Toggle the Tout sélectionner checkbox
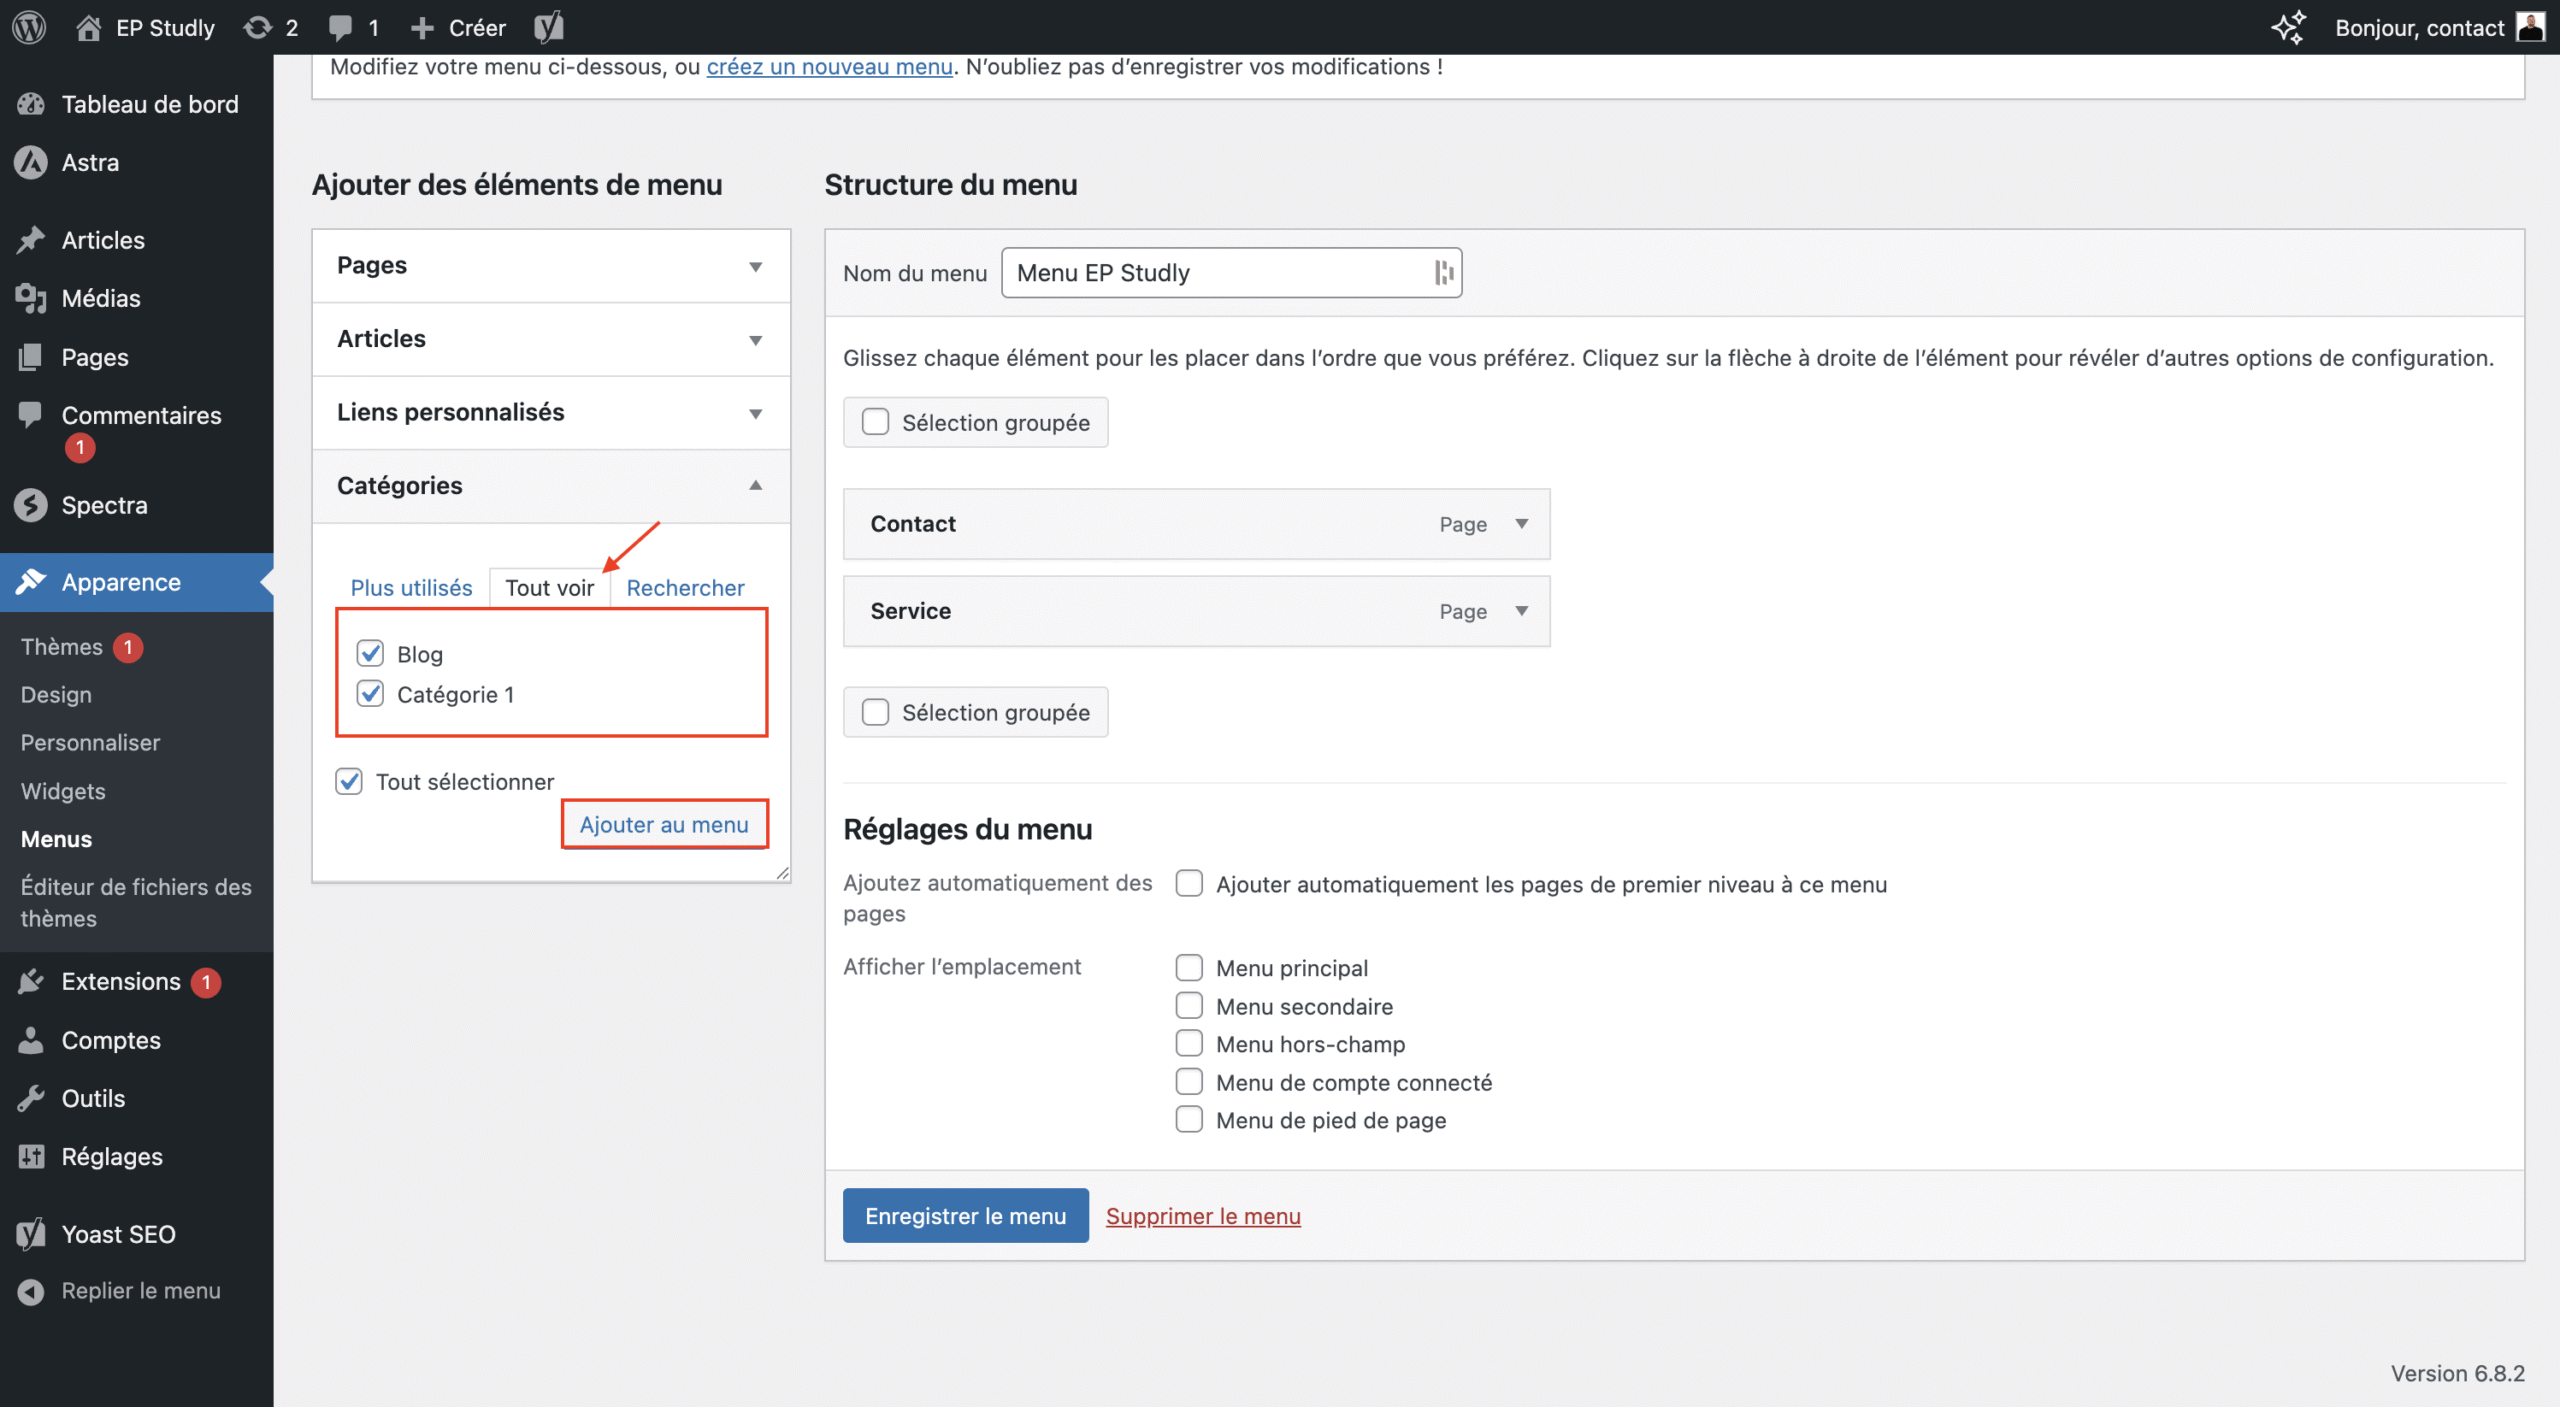Viewport: 2560px width, 1407px height. pyautogui.click(x=349, y=781)
